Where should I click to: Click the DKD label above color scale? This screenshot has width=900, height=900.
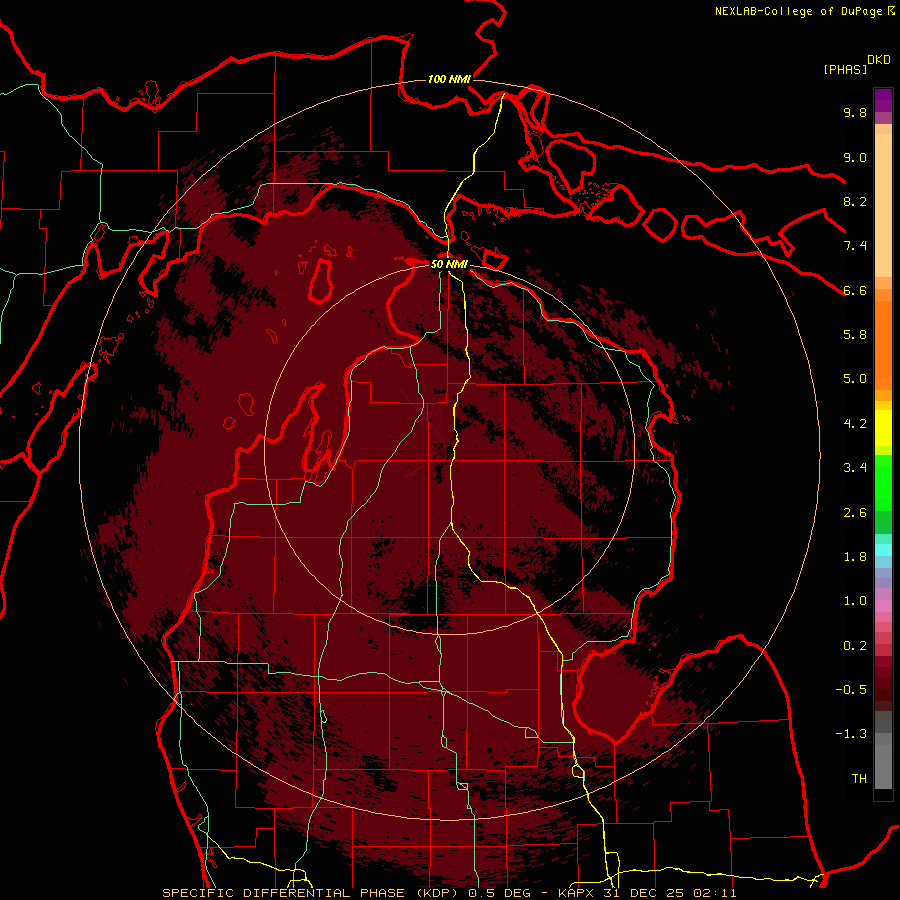pyautogui.click(x=879, y=60)
